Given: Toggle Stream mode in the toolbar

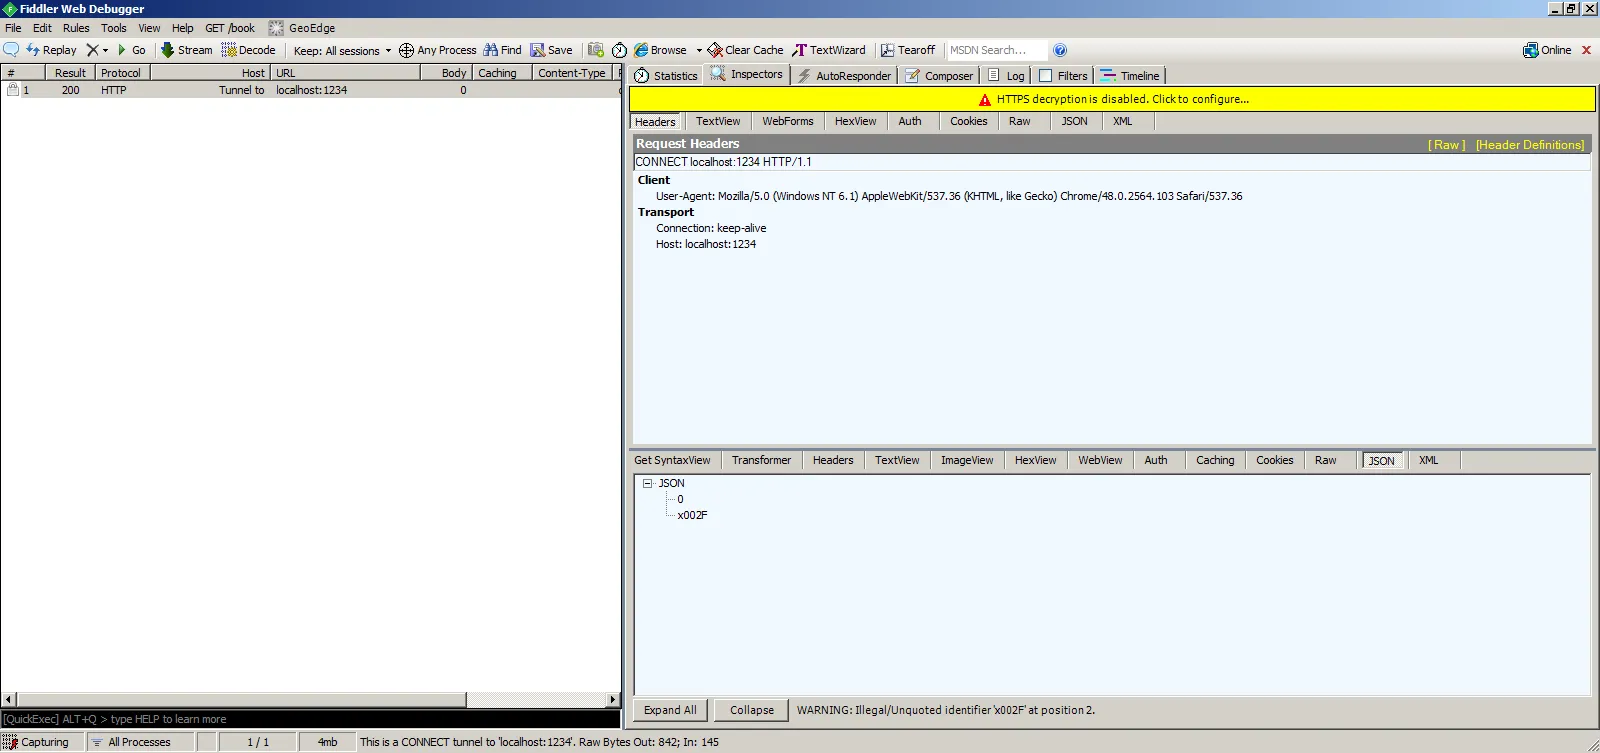Looking at the screenshot, I should [187, 50].
